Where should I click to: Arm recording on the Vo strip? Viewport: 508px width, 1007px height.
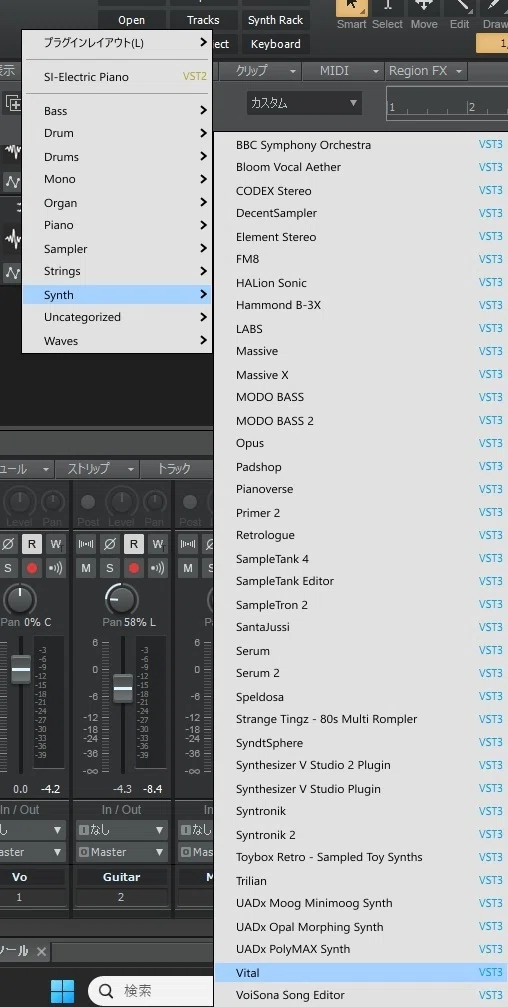(x=32, y=568)
